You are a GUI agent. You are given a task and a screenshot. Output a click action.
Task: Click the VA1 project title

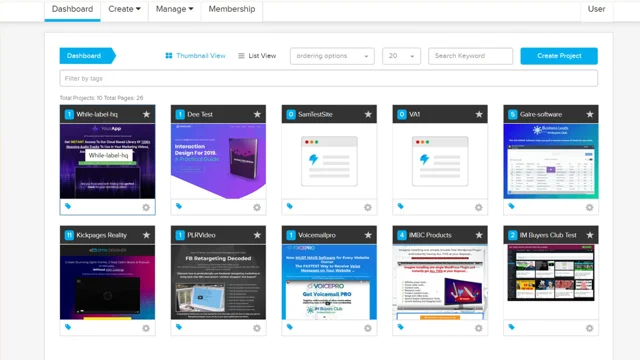click(414, 114)
